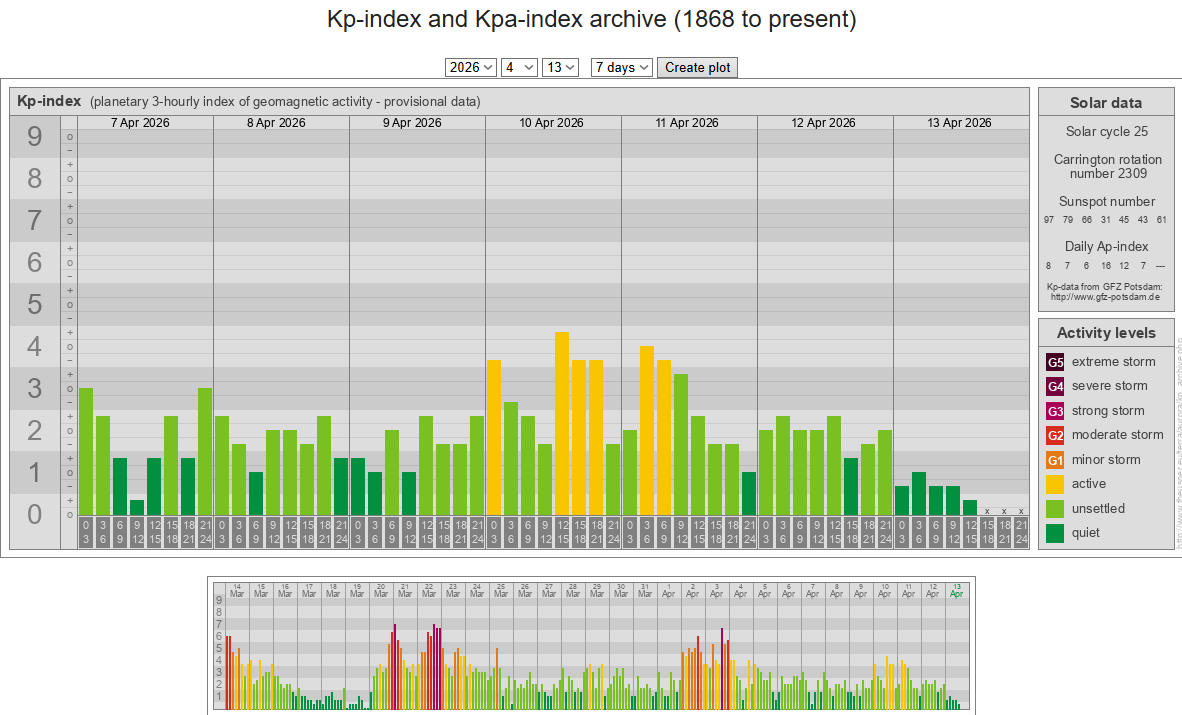
Task: Click the G4 severe storm legend icon
Action: [1055, 386]
